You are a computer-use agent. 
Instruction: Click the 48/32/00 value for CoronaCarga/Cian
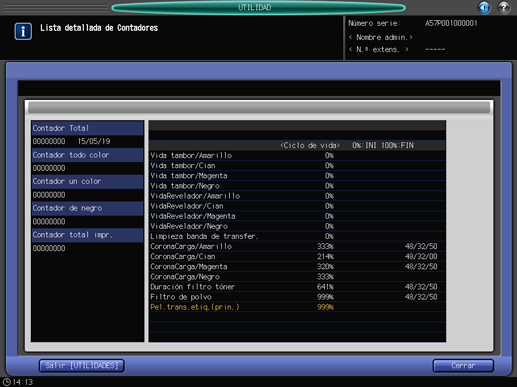[x=421, y=257]
